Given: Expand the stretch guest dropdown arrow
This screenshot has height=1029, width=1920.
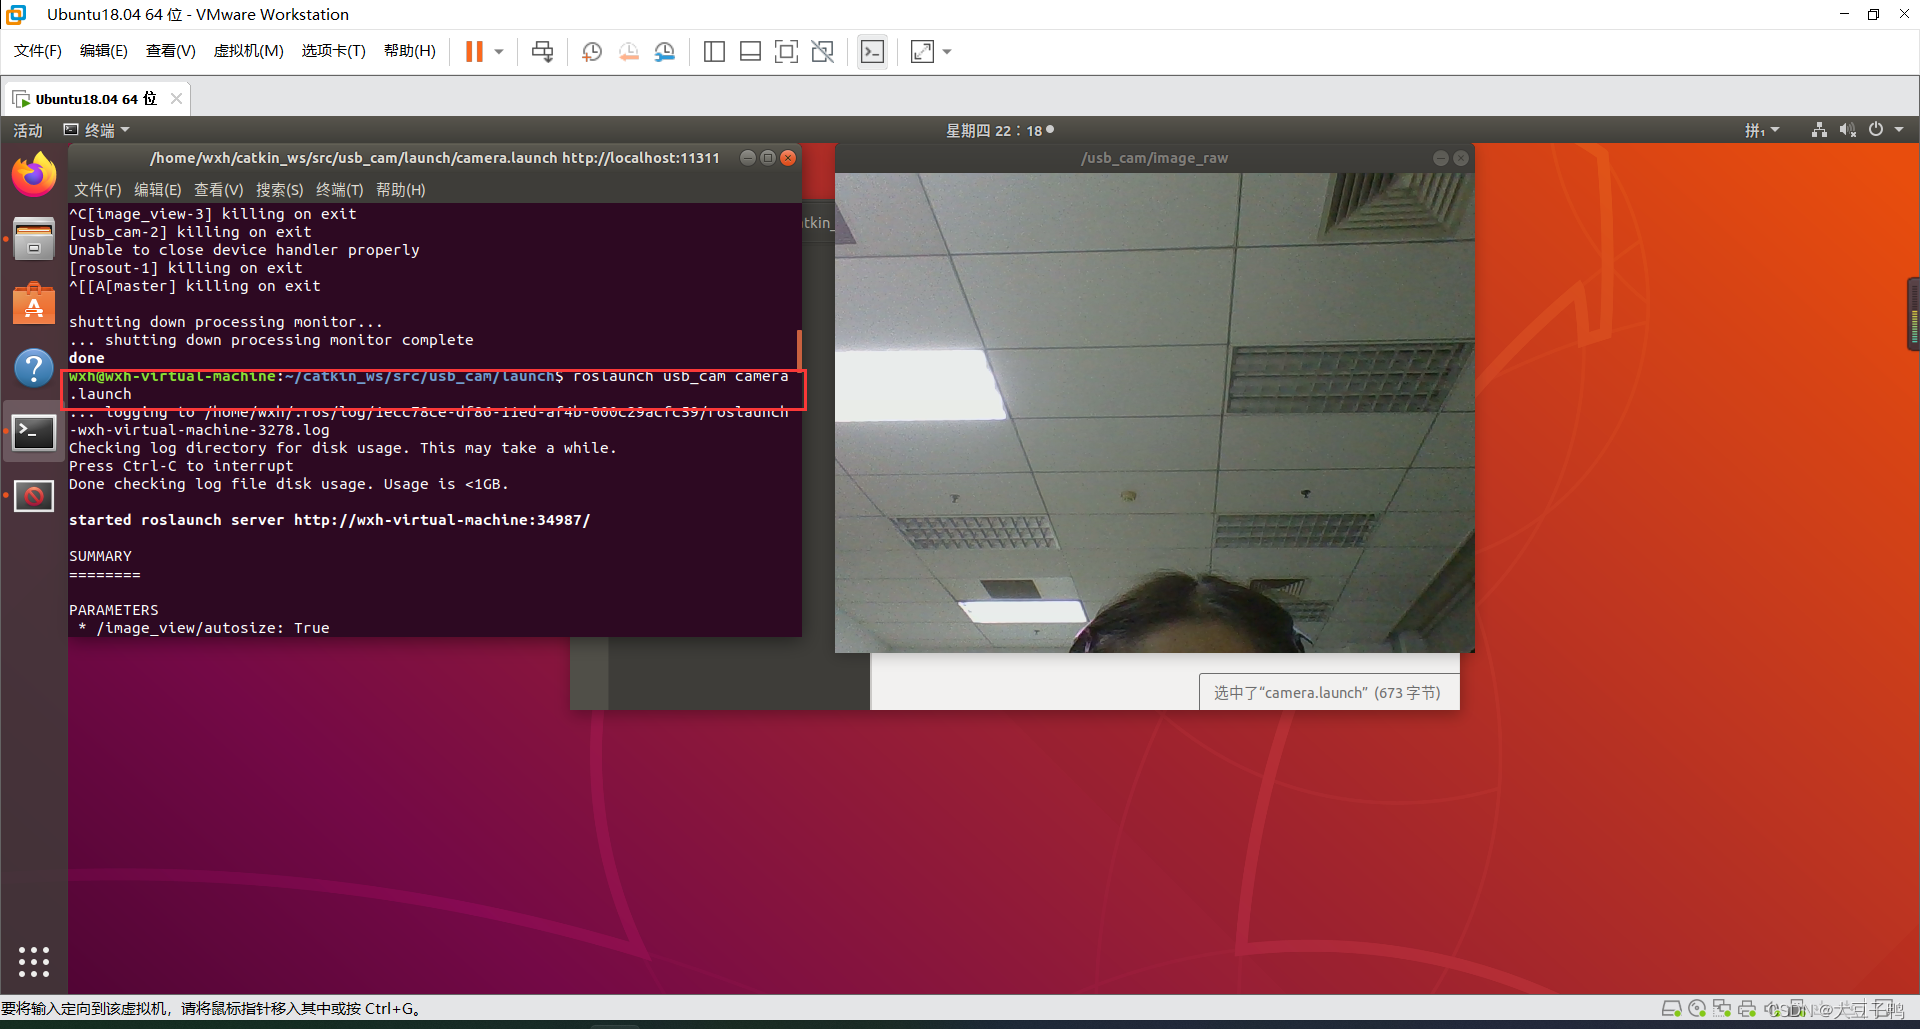Looking at the screenshot, I should pyautogui.click(x=947, y=52).
